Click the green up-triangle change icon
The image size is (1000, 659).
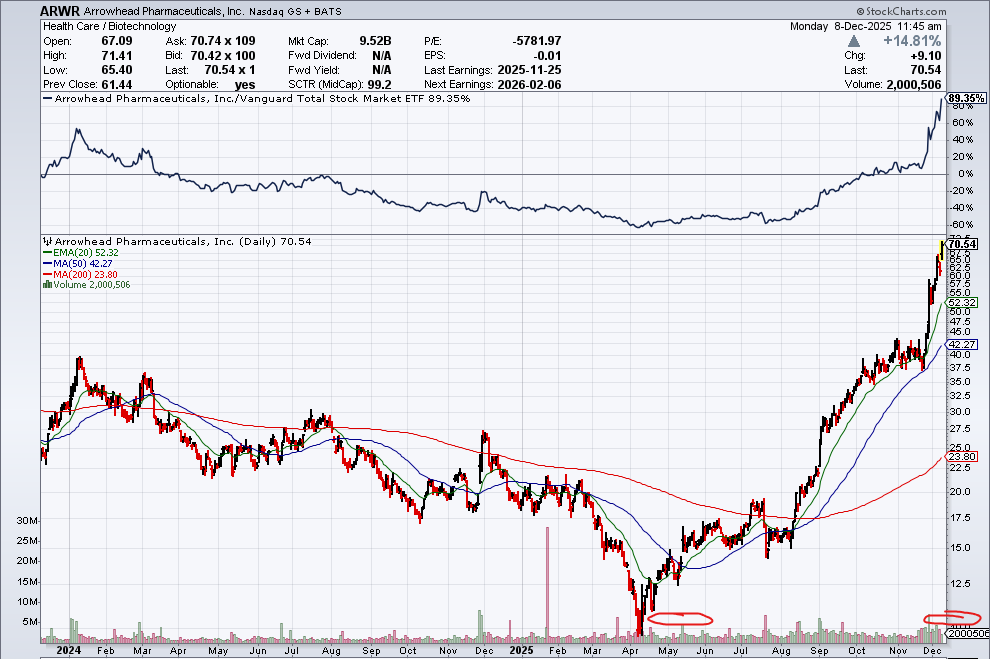tap(853, 41)
